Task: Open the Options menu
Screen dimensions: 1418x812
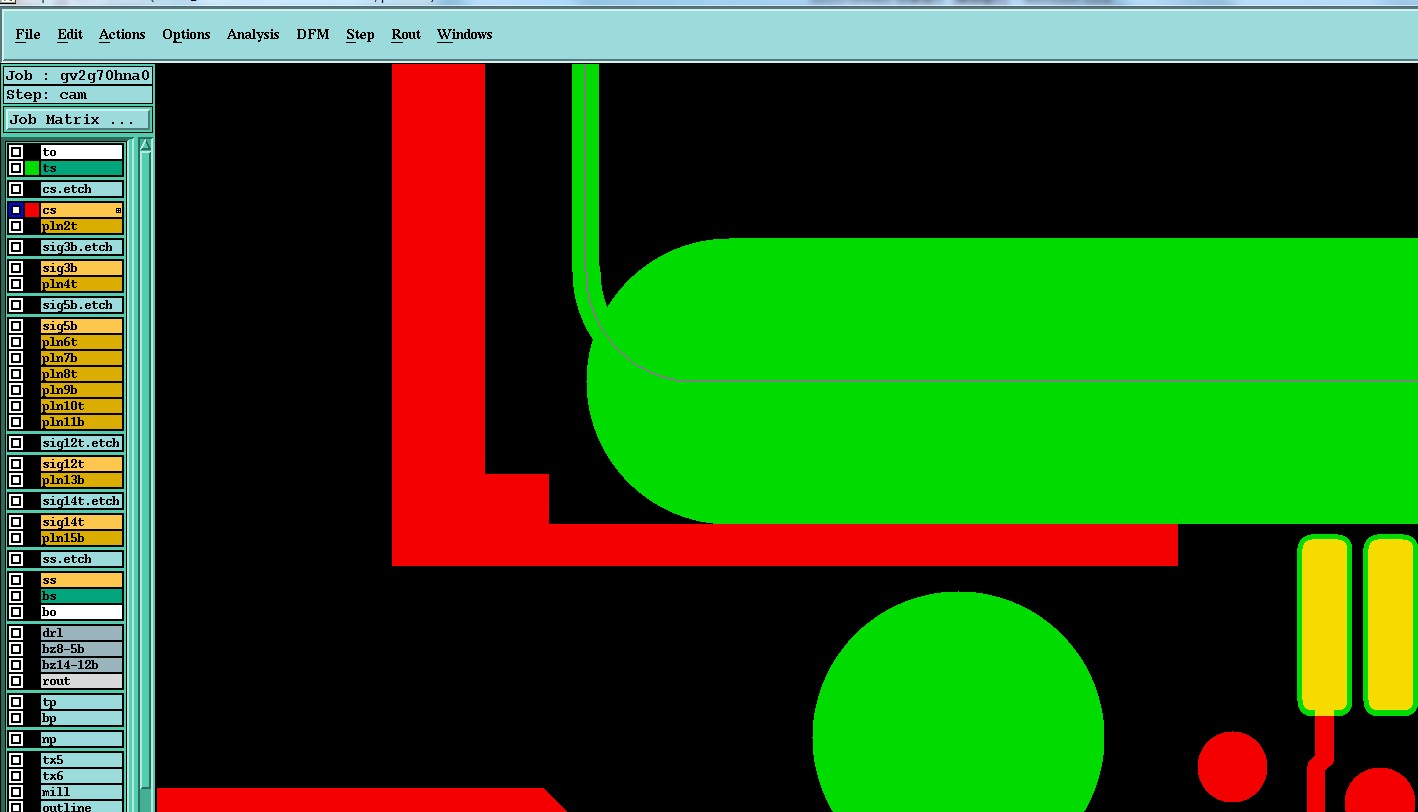Action: click(x=186, y=34)
